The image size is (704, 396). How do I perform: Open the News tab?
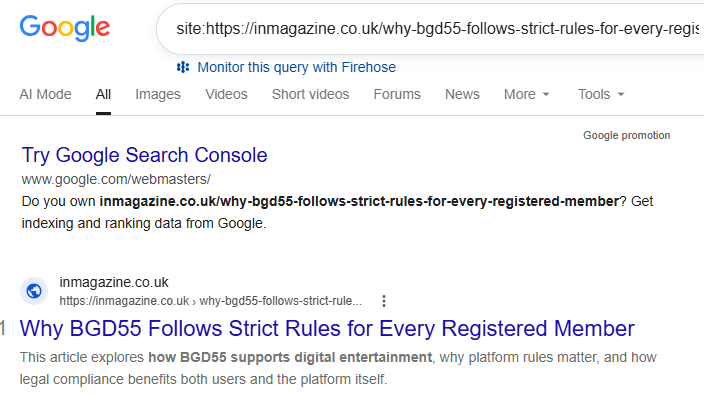point(462,94)
